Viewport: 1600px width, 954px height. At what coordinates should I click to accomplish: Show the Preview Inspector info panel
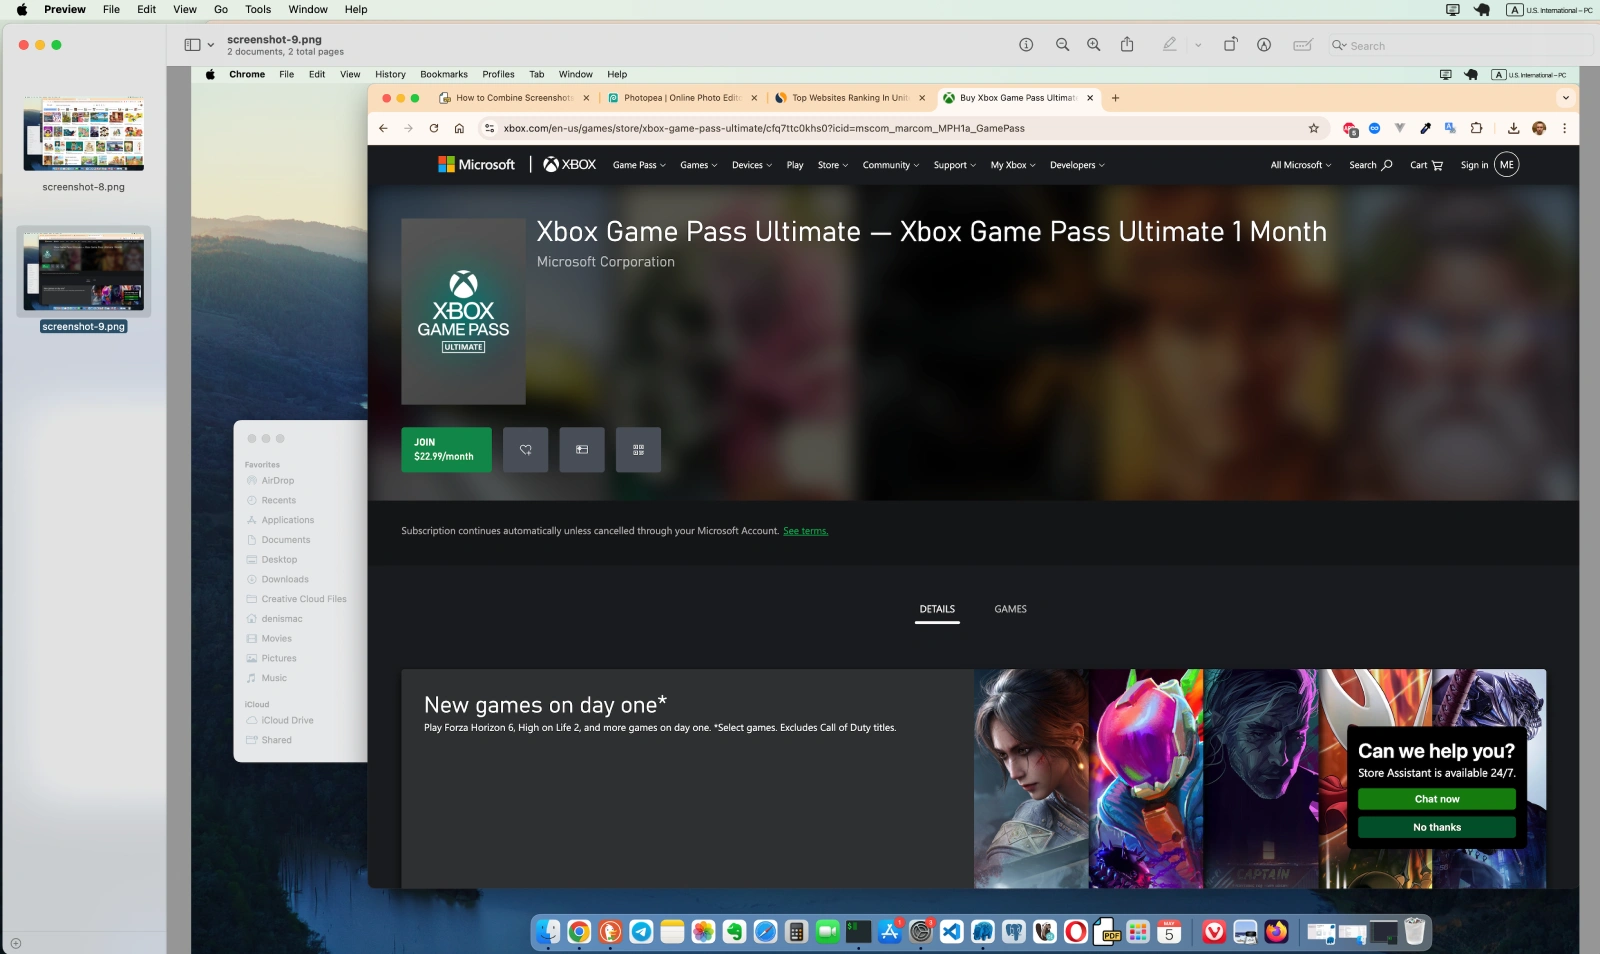click(1026, 45)
